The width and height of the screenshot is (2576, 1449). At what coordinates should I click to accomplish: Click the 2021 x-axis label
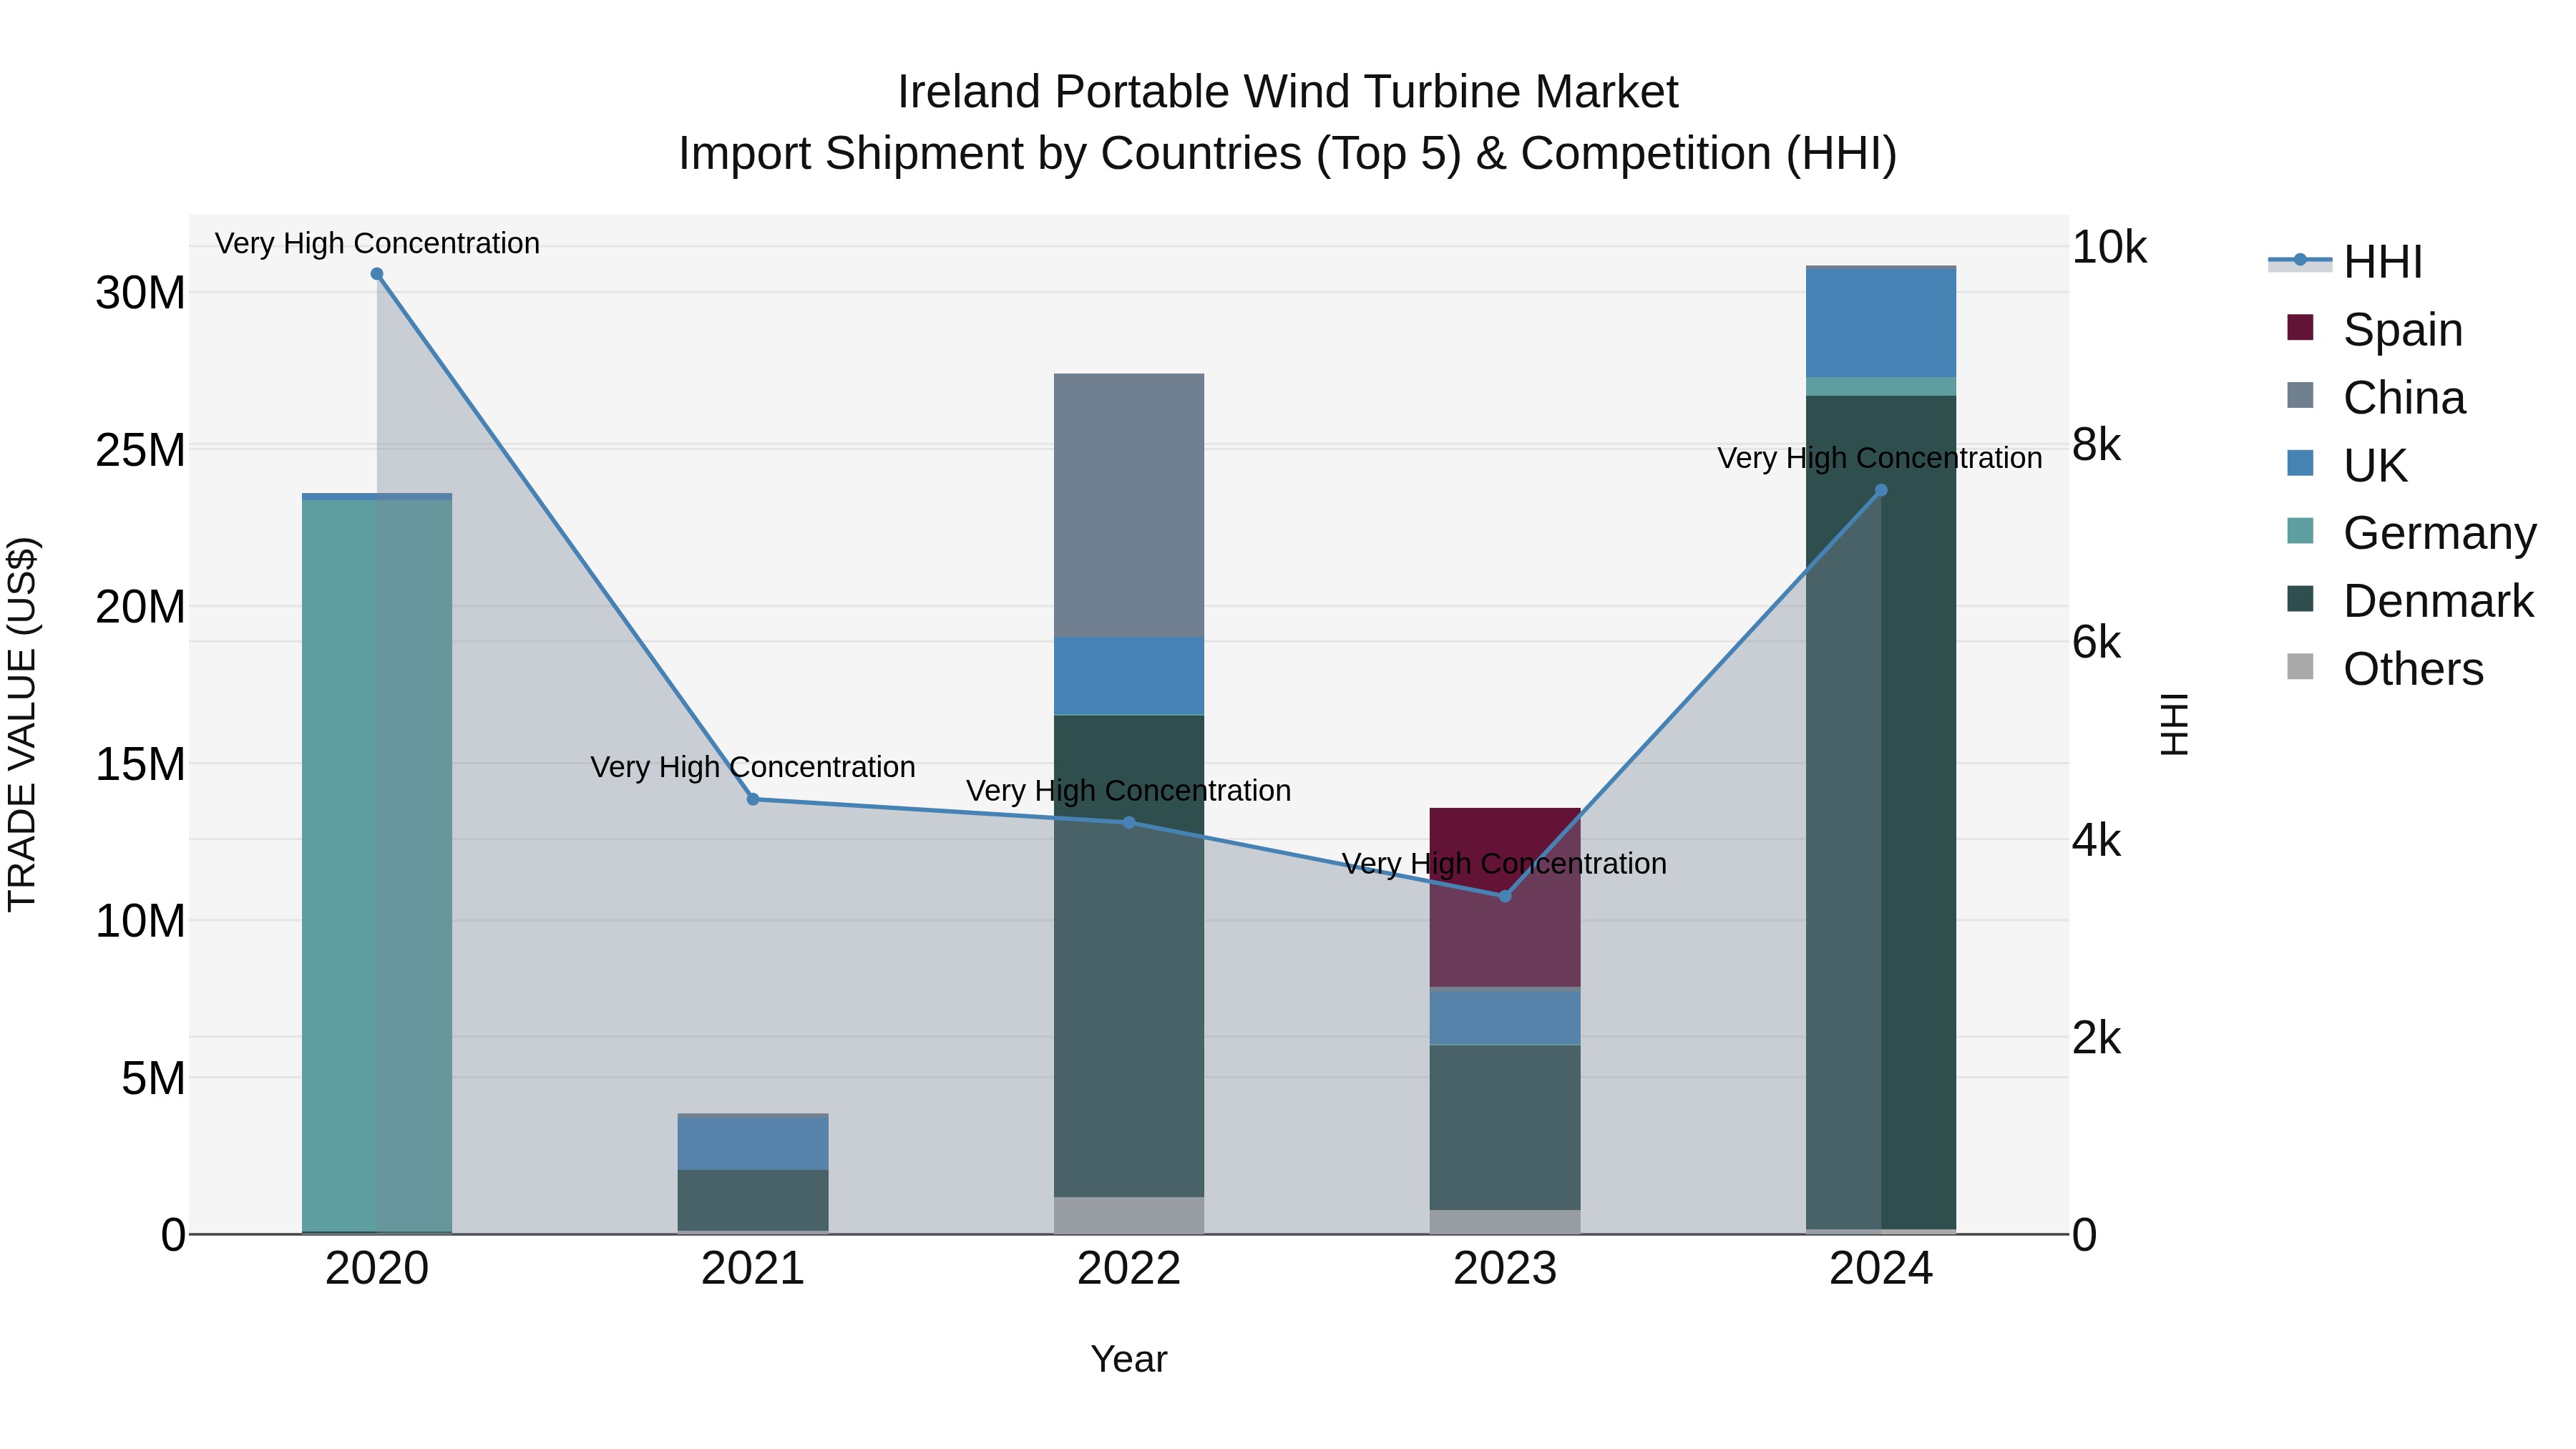753,1269
